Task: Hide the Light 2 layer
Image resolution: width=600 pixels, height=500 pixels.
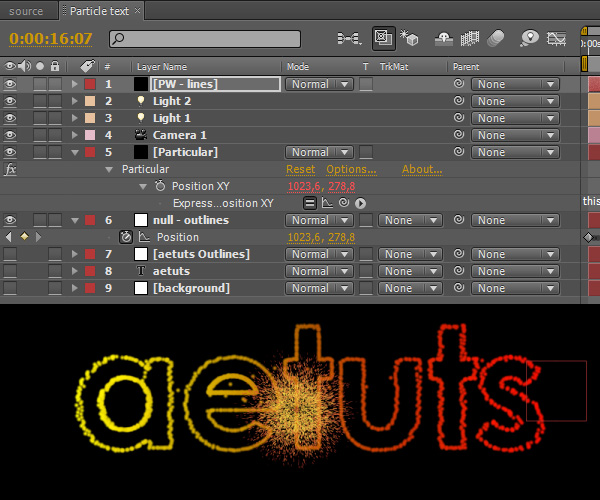Action: click(x=10, y=101)
